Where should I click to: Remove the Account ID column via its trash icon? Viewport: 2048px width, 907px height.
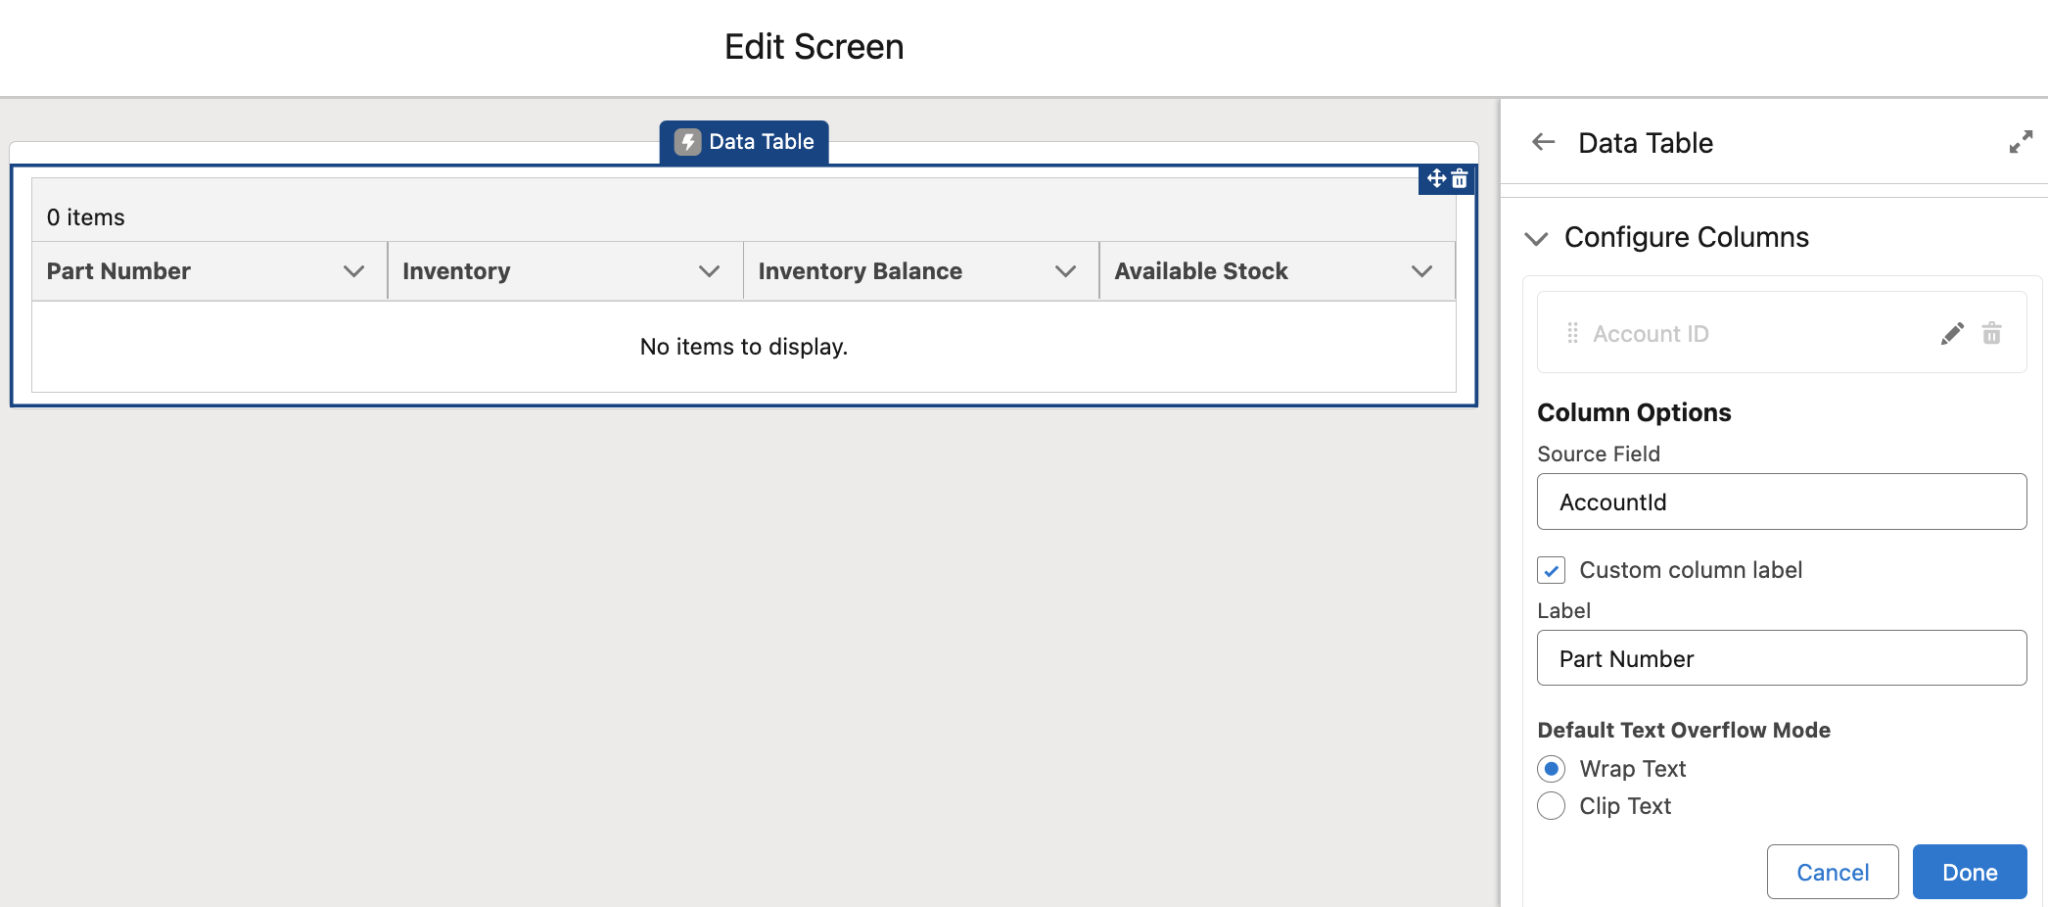pos(1993,333)
